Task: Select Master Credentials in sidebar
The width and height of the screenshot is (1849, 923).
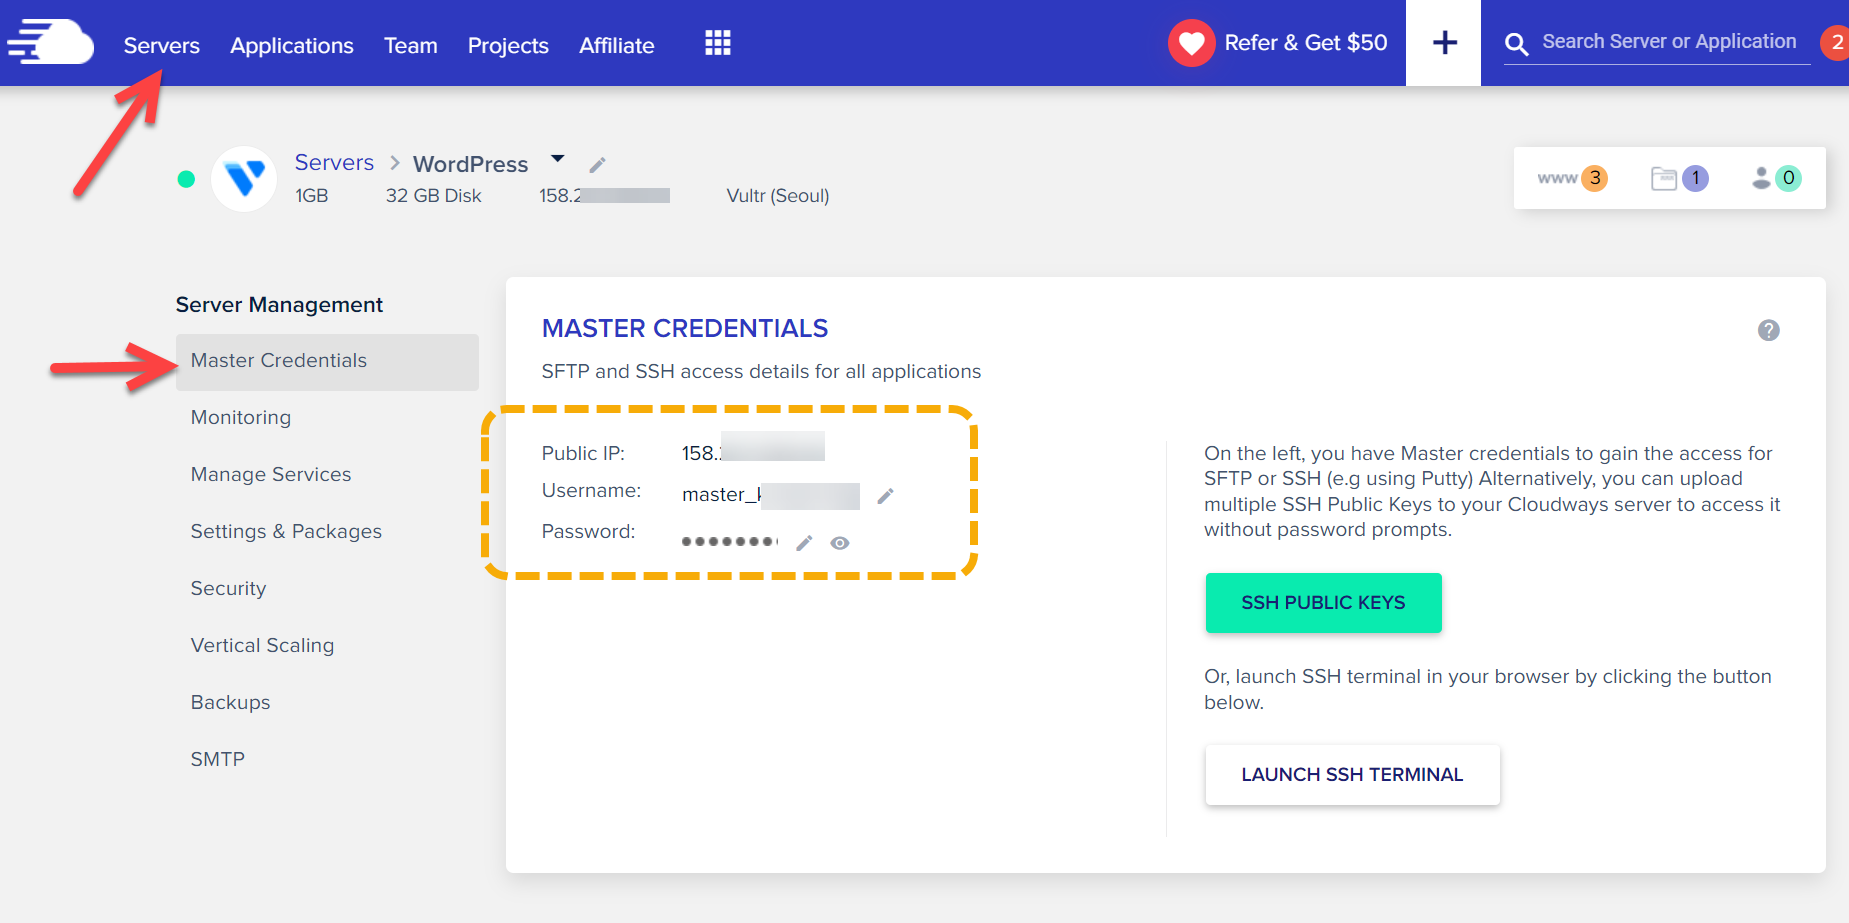Action: pos(327,361)
